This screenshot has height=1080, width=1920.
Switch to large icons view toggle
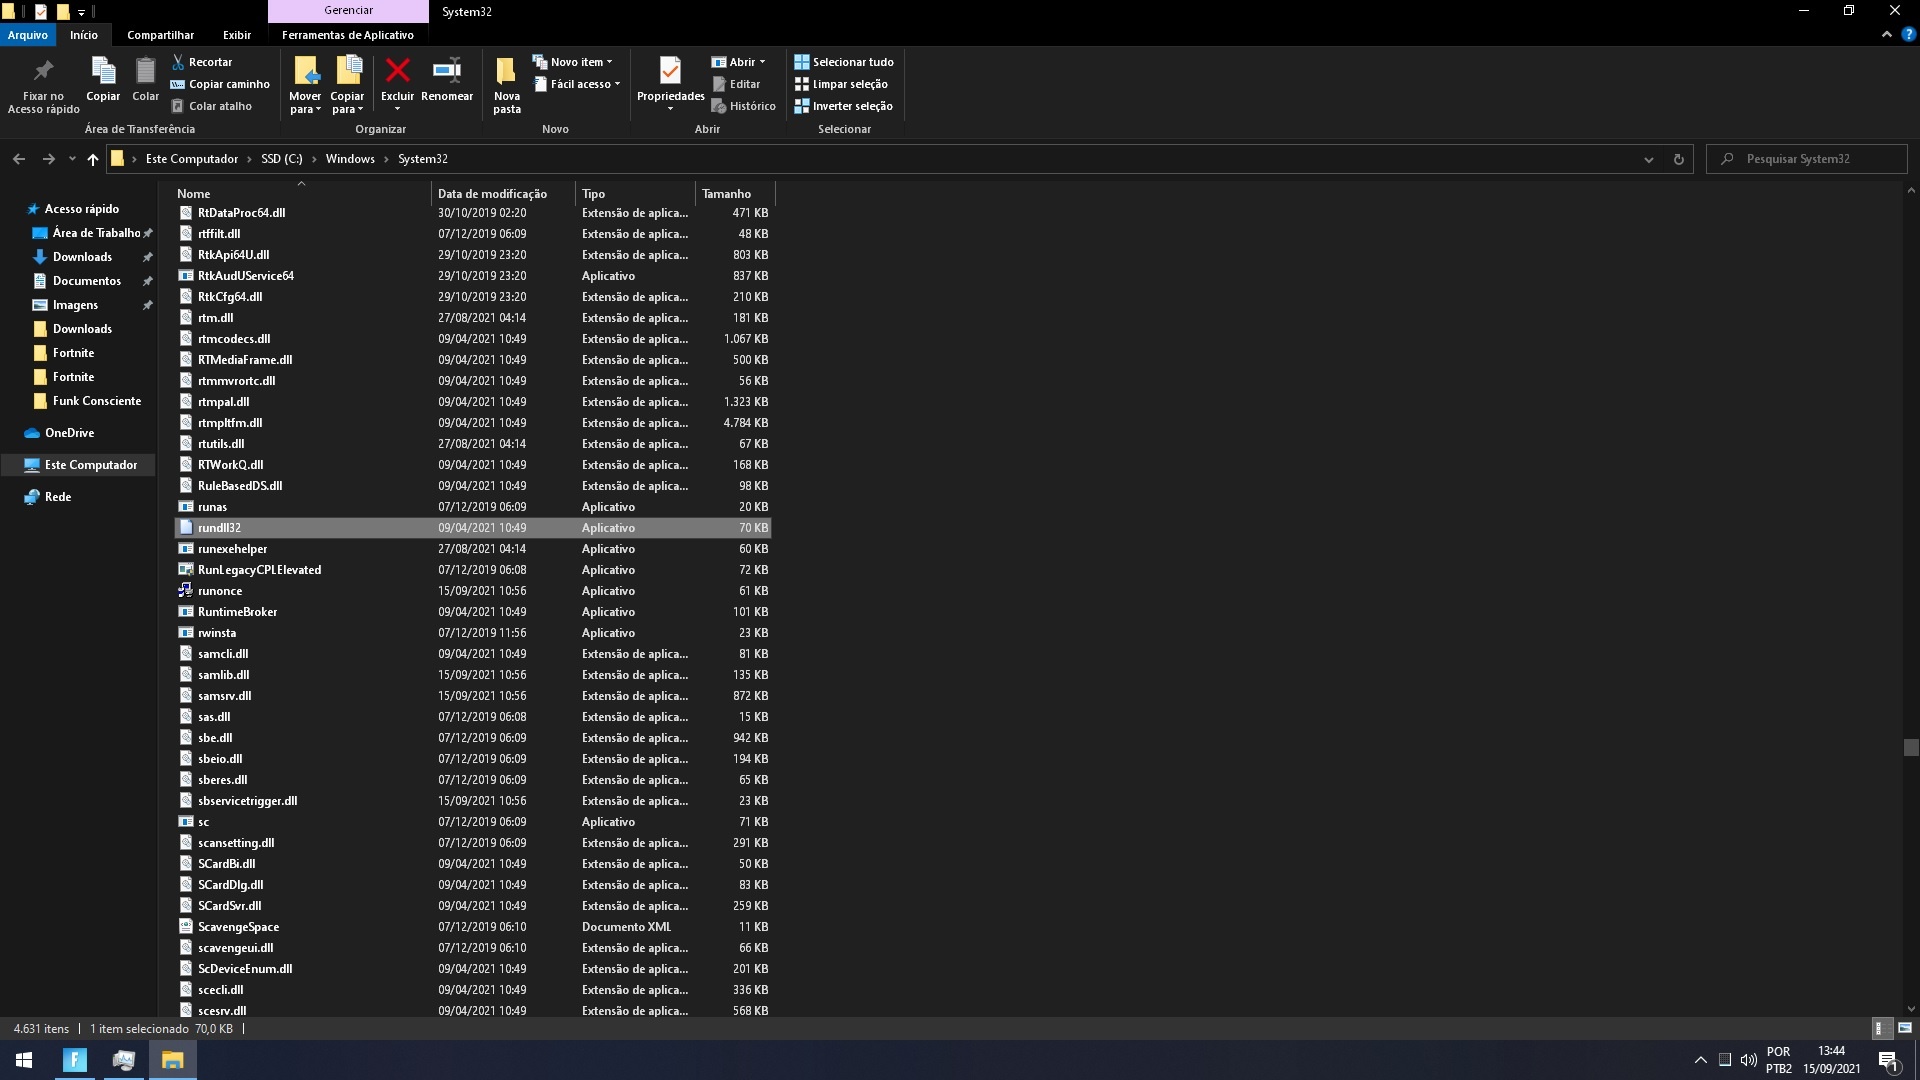click(x=1904, y=1028)
